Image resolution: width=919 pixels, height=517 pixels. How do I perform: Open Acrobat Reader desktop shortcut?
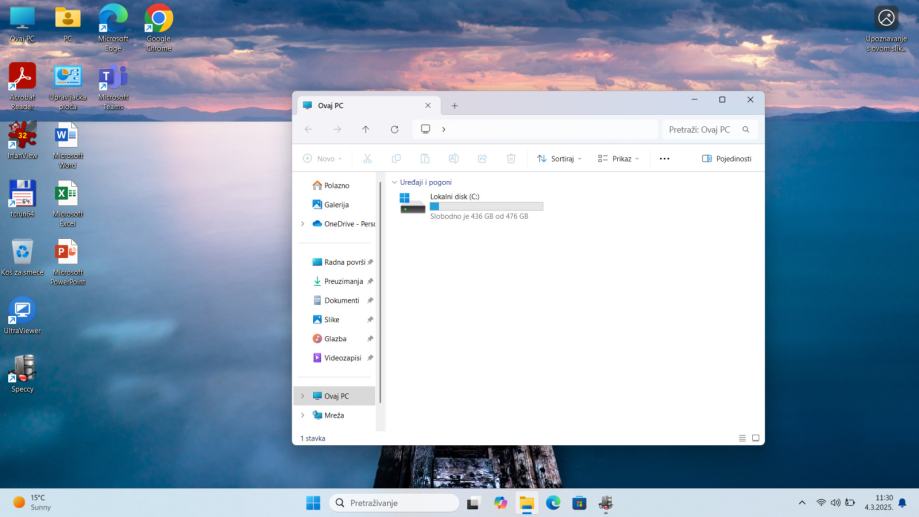click(22, 86)
